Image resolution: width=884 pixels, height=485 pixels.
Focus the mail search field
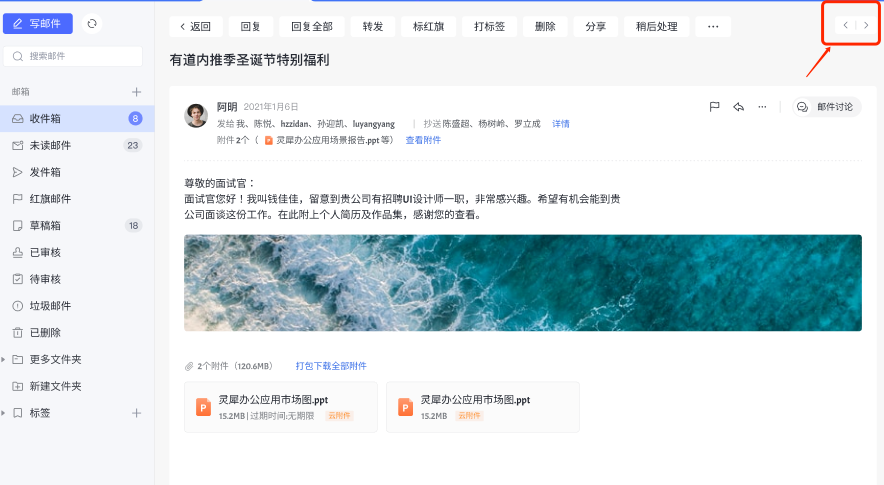pyautogui.click(x=73, y=56)
